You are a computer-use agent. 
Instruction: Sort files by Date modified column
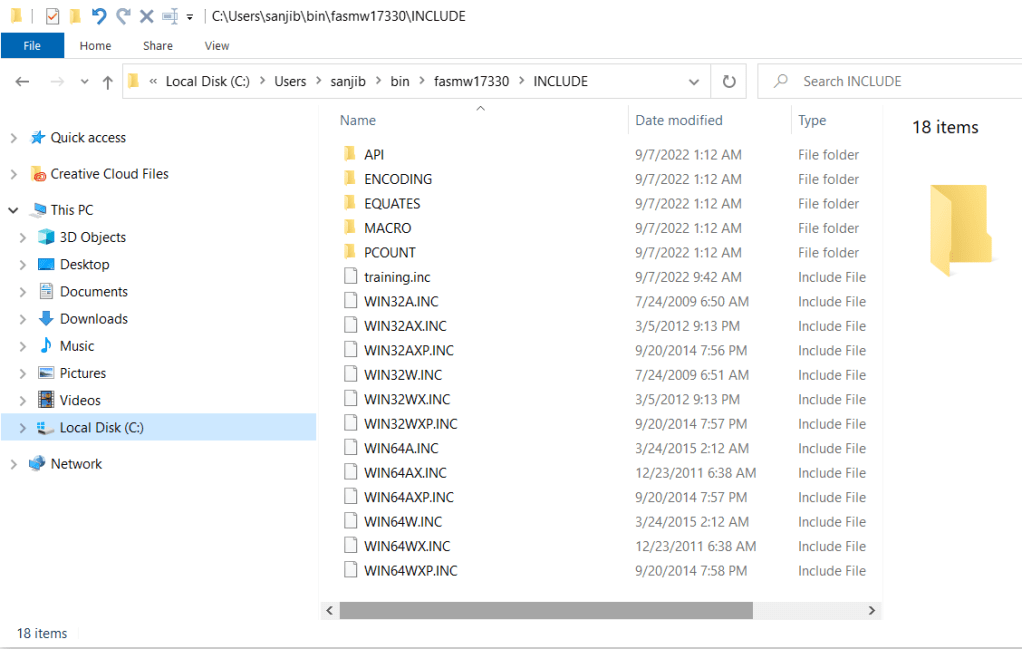tap(678, 120)
